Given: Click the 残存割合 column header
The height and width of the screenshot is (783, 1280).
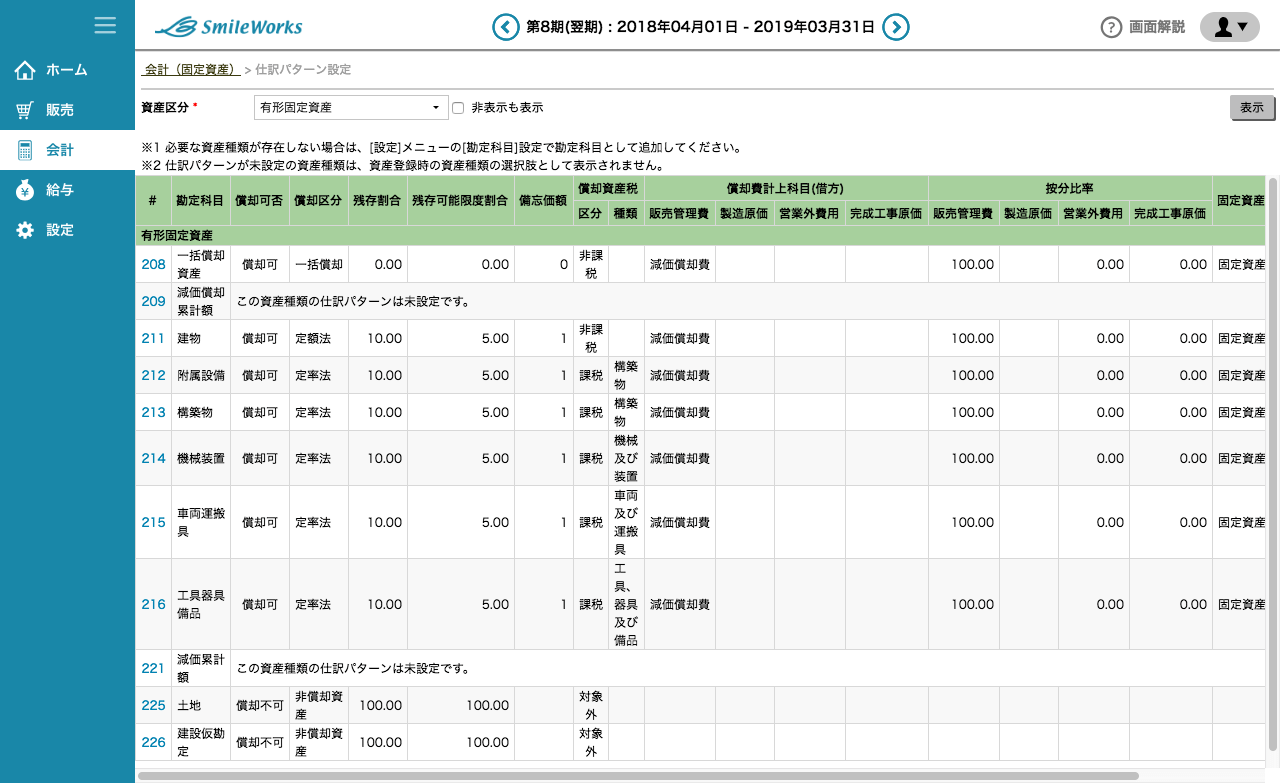Looking at the screenshot, I should 378,200.
